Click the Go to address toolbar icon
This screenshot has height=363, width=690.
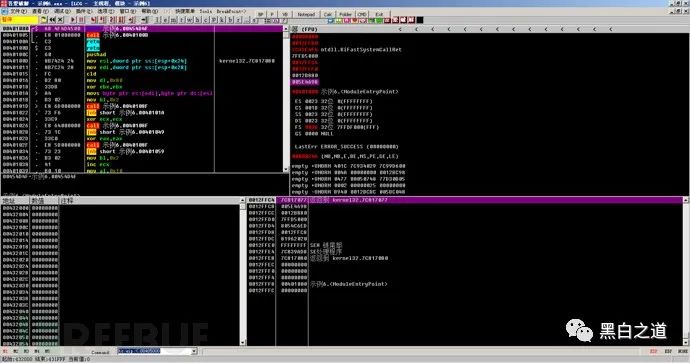click(144, 20)
